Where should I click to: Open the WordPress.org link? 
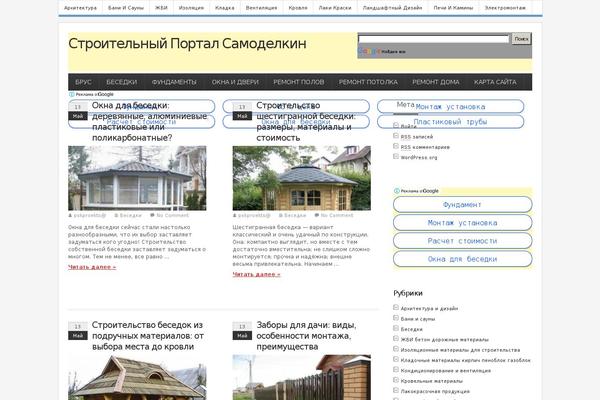[x=419, y=157]
